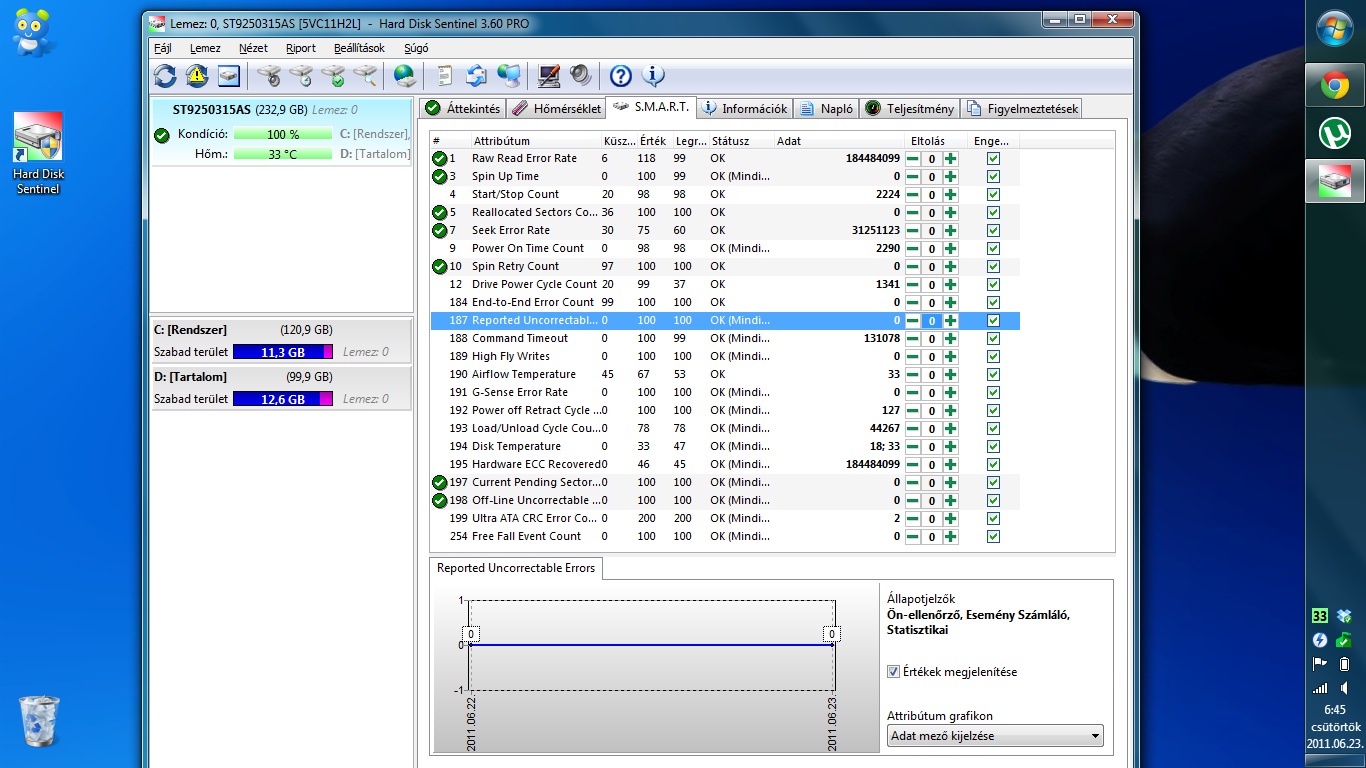Switch to the Információk tab
Screen dimensions: 1366x768
point(744,108)
